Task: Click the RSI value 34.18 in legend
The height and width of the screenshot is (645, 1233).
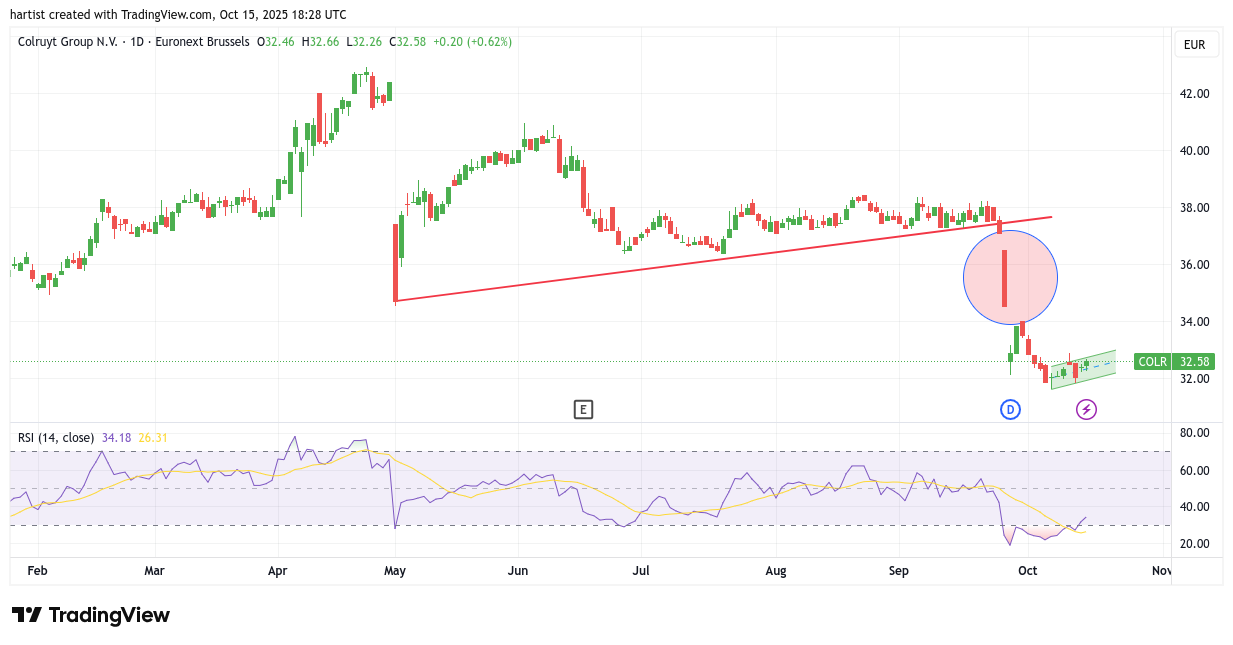Action: [116, 437]
